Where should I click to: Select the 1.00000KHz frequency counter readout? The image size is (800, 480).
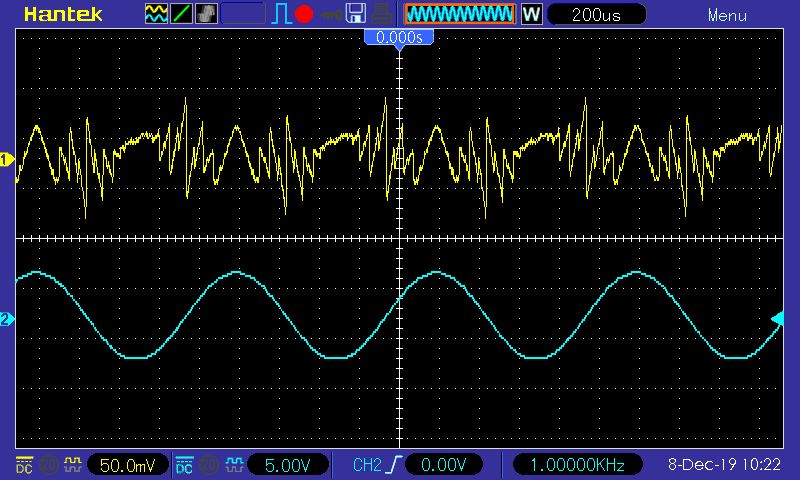[578, 465]
